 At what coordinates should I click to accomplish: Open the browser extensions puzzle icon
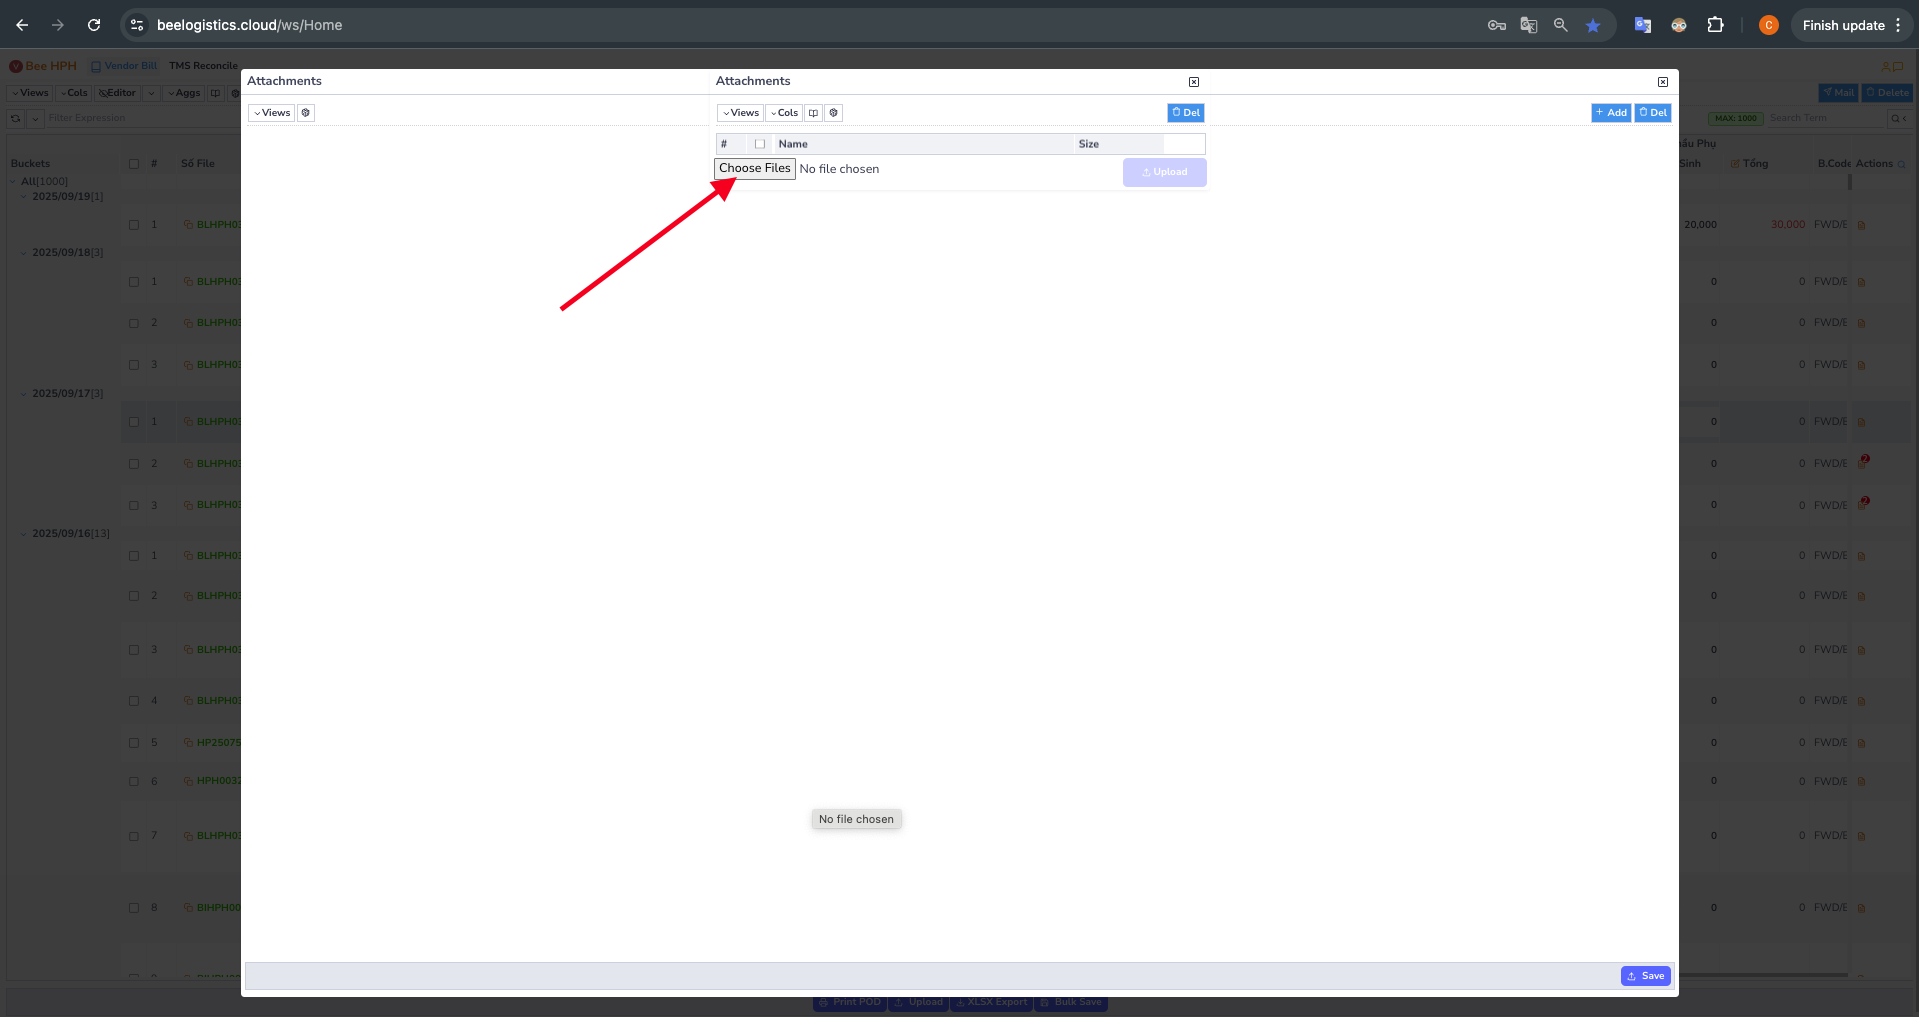1715,25
